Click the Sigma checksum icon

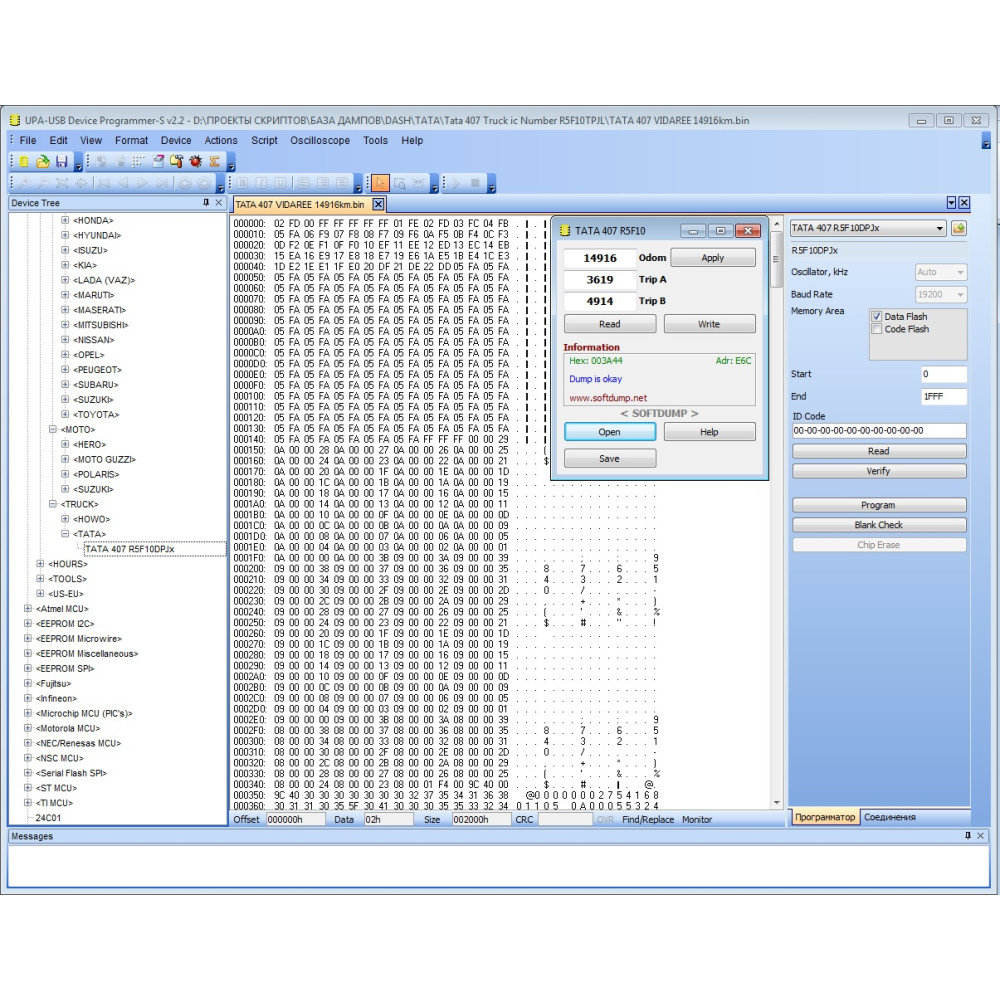(x=215, y=161)
